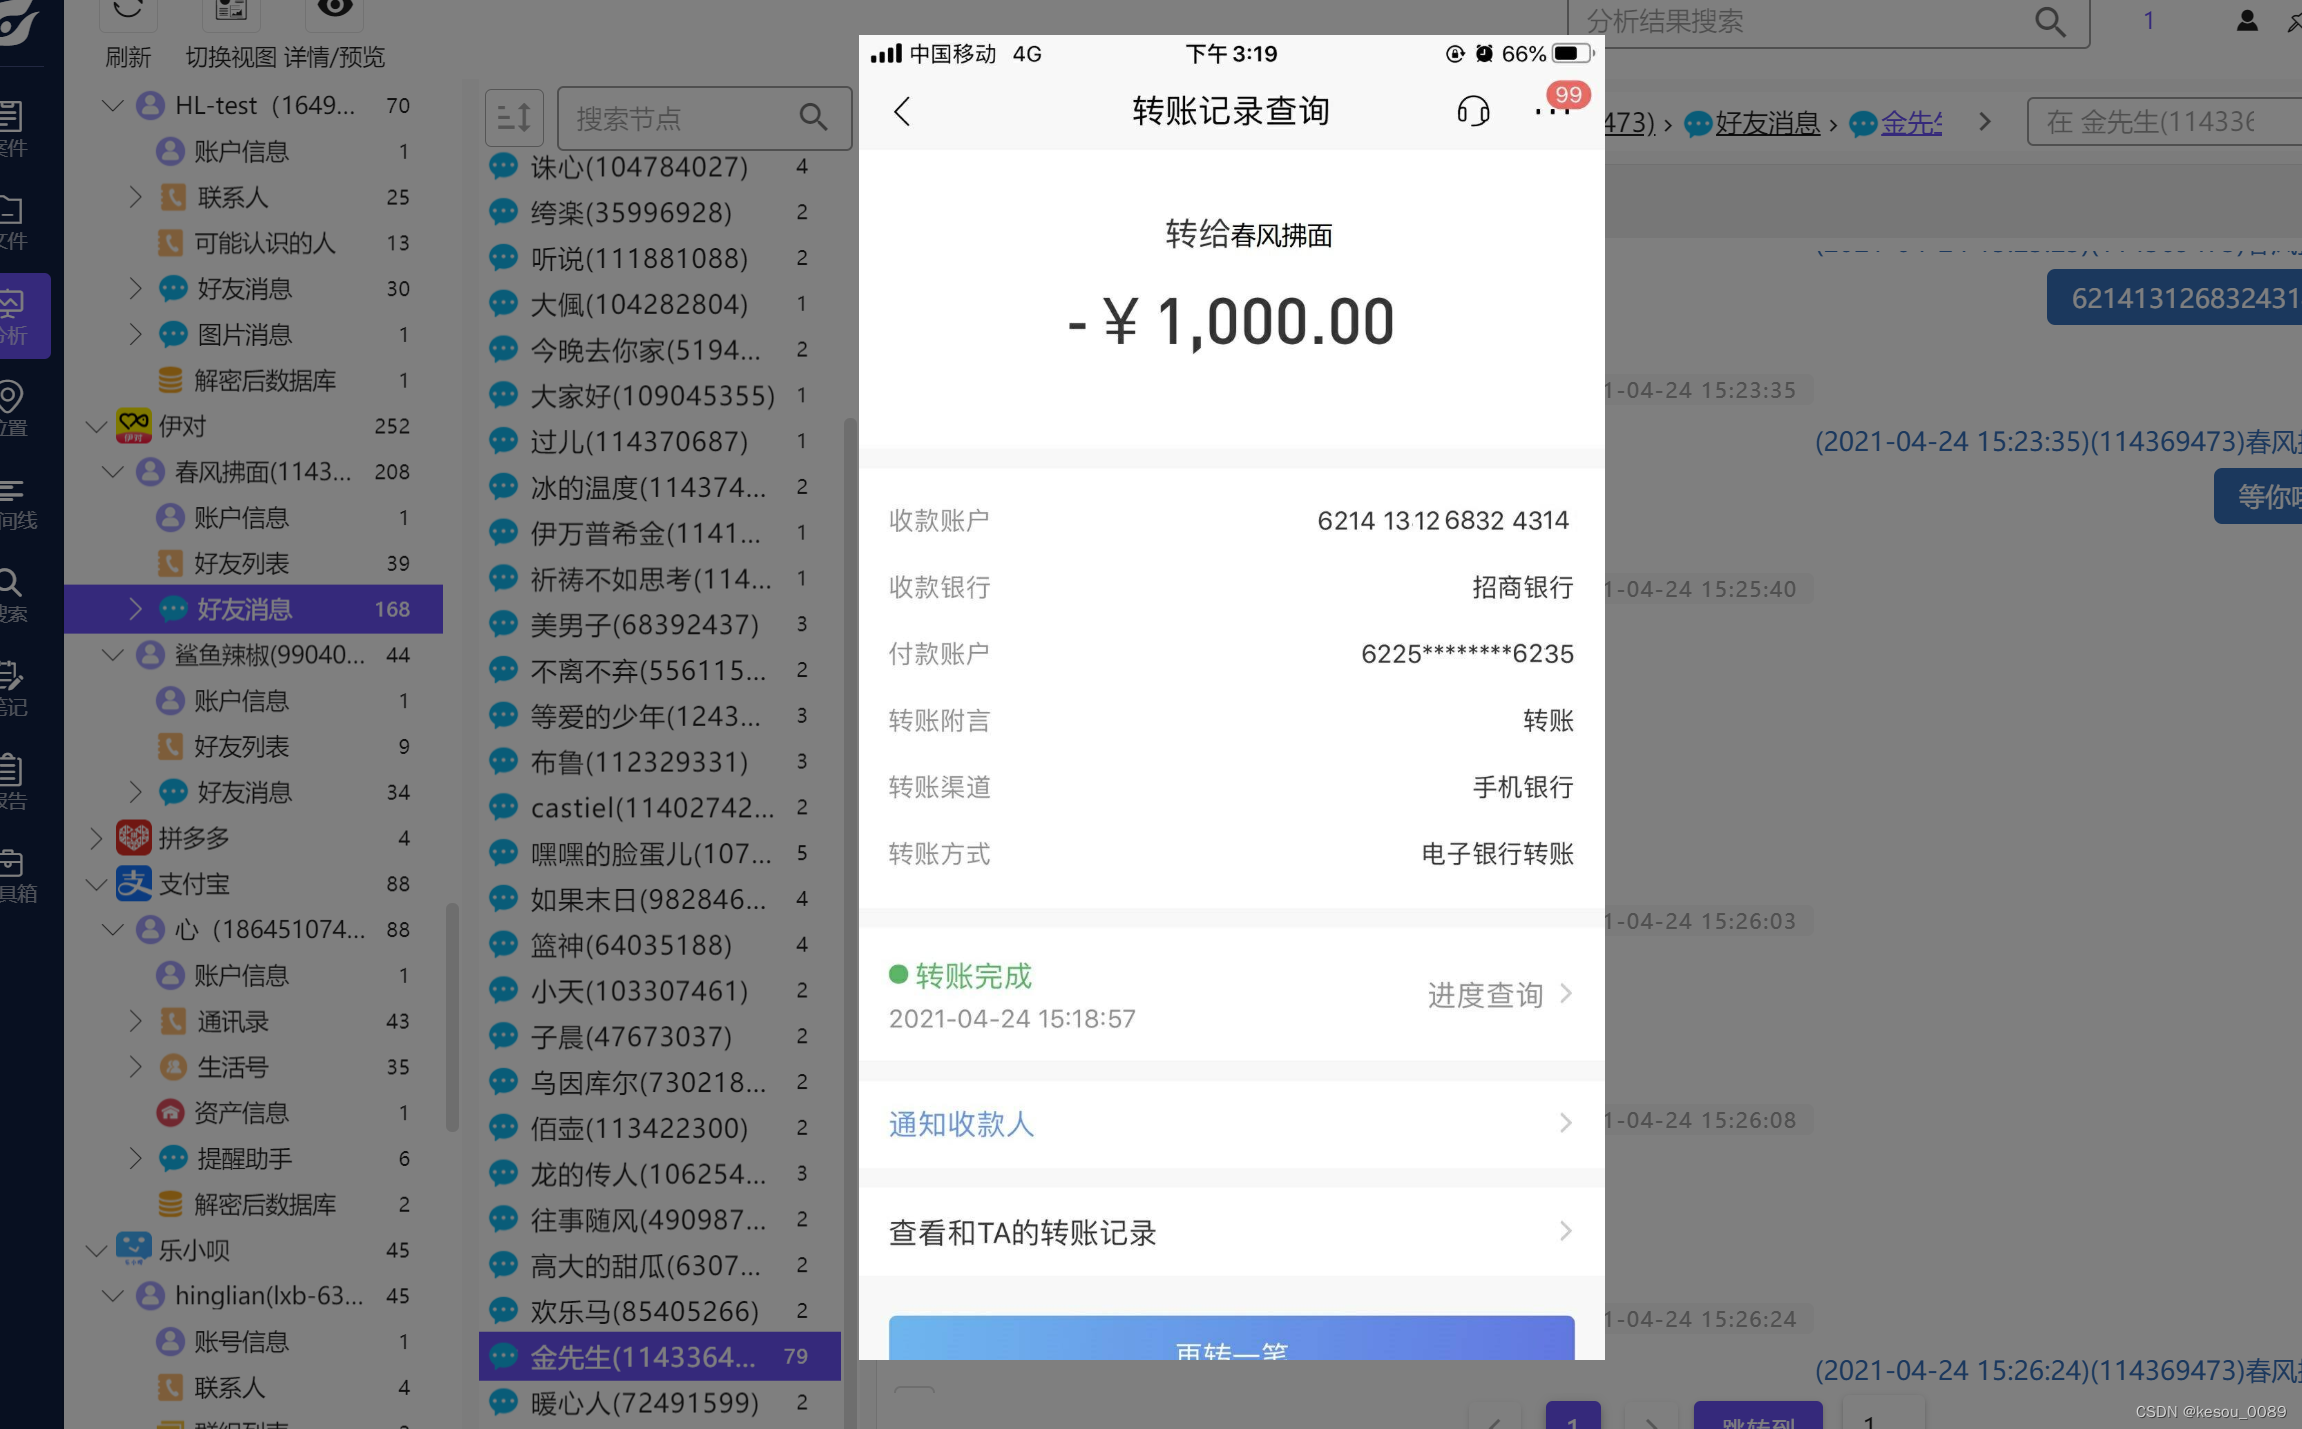
Task: Collapse the 乐小呗 tree node
Action: (x=95, y=1250)
